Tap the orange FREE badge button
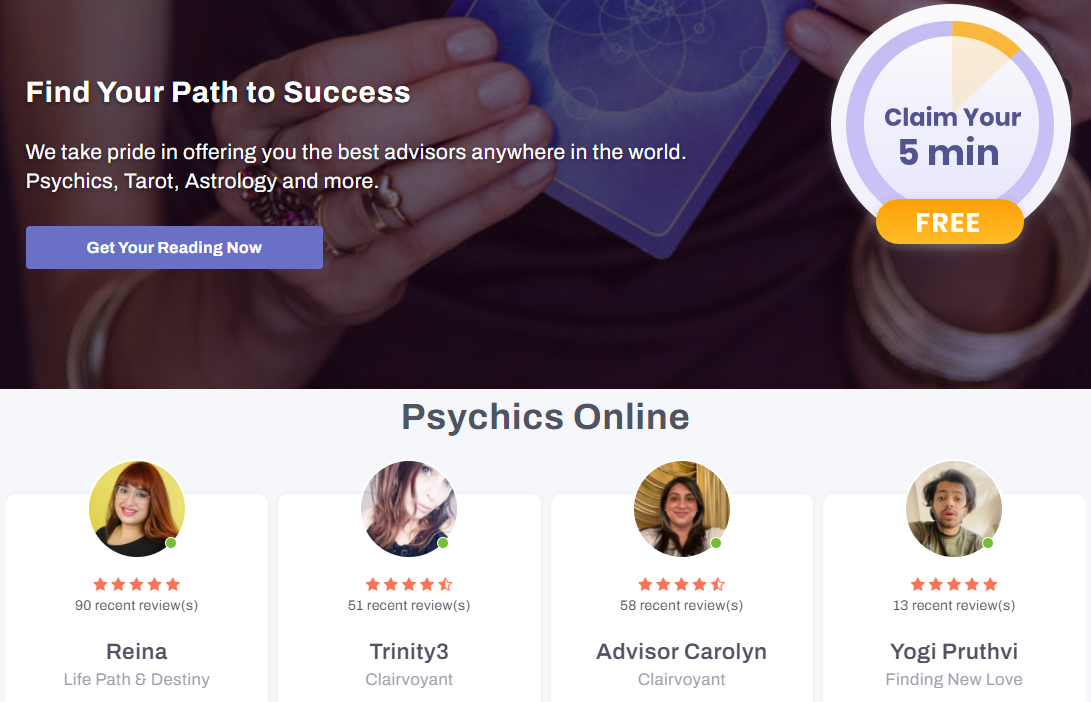Image resolution: width=1091 pixels, height=702 pixels. click(x=950, y=222)
